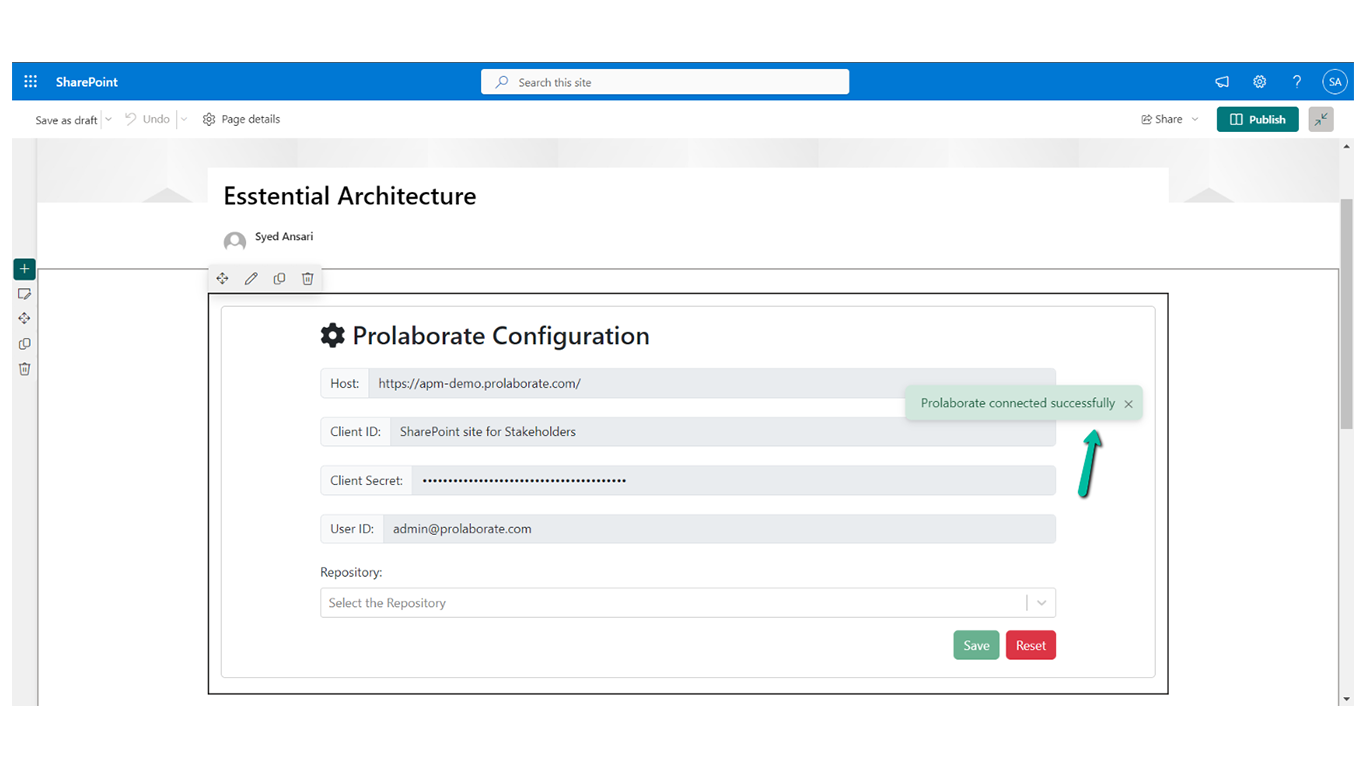Expand the Undo dropdown arrow
Image resolution: width=1366 pixels, height=768 pixels.
tap(183, 119)
